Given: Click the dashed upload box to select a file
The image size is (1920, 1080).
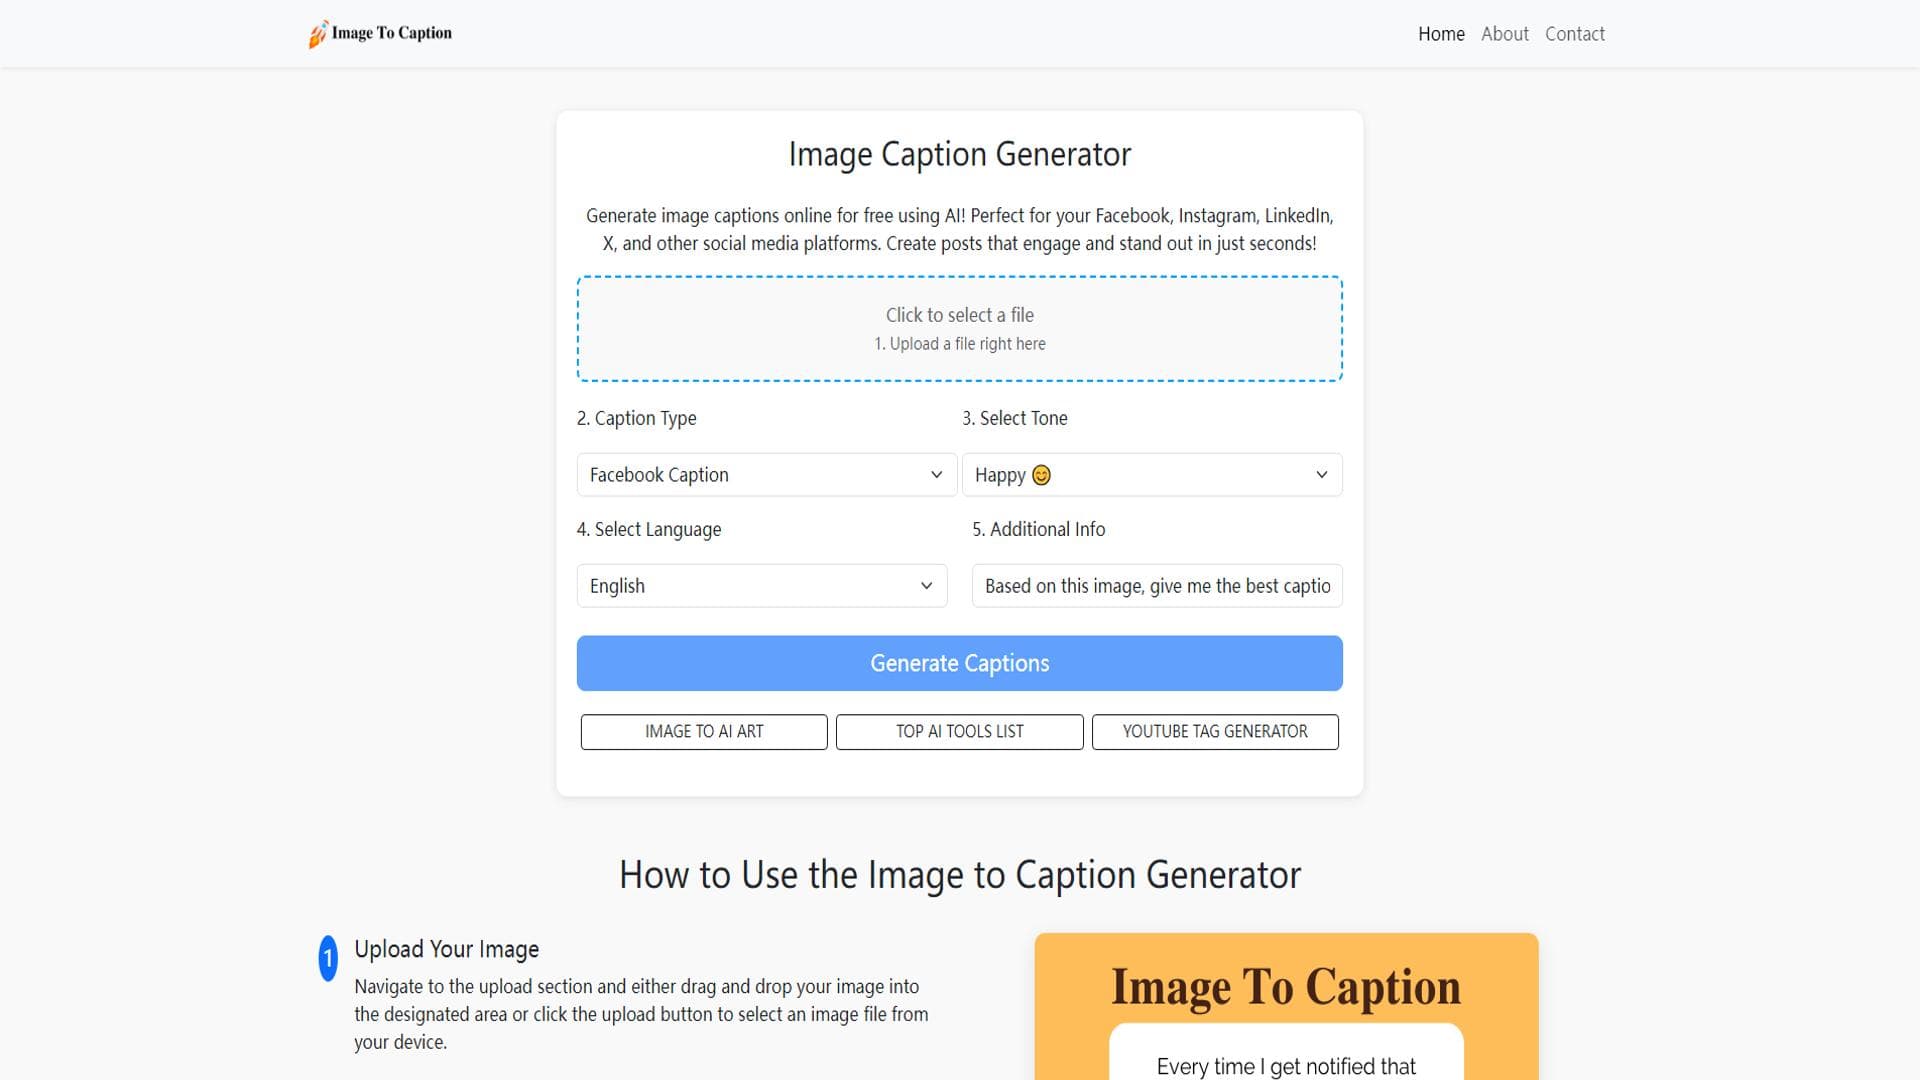Looking at the screenshot, I should click(959, 328).
